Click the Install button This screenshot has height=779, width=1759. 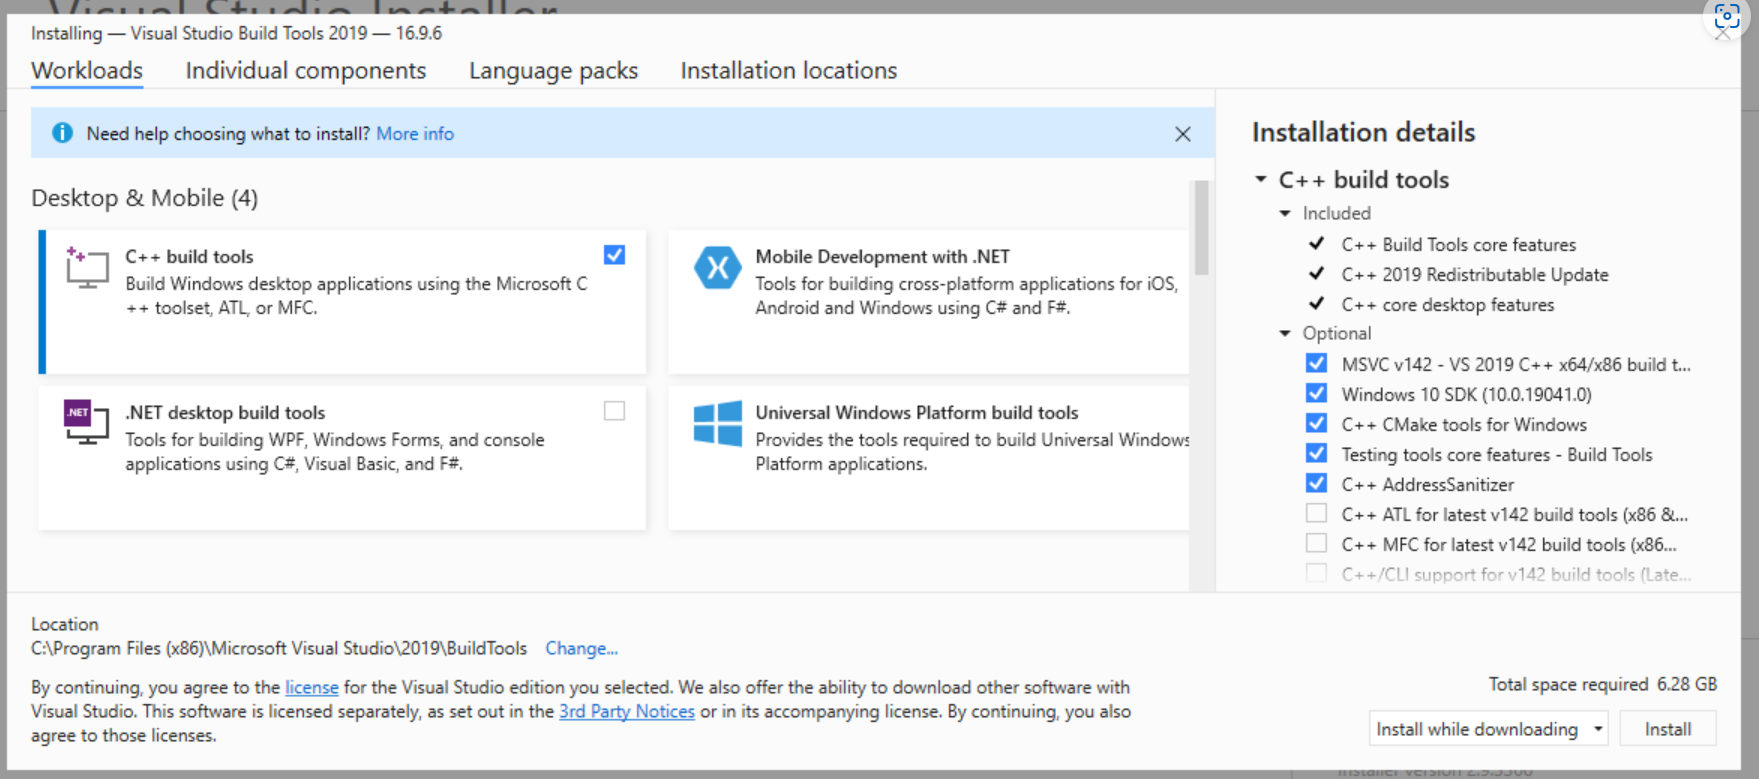tap(1667, 729)
